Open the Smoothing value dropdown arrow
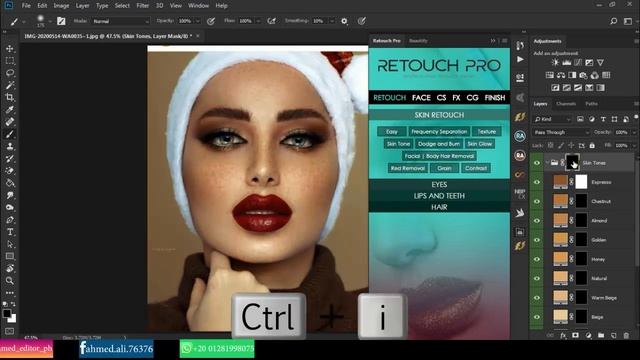Screen dimensions: 640x360 331,21
